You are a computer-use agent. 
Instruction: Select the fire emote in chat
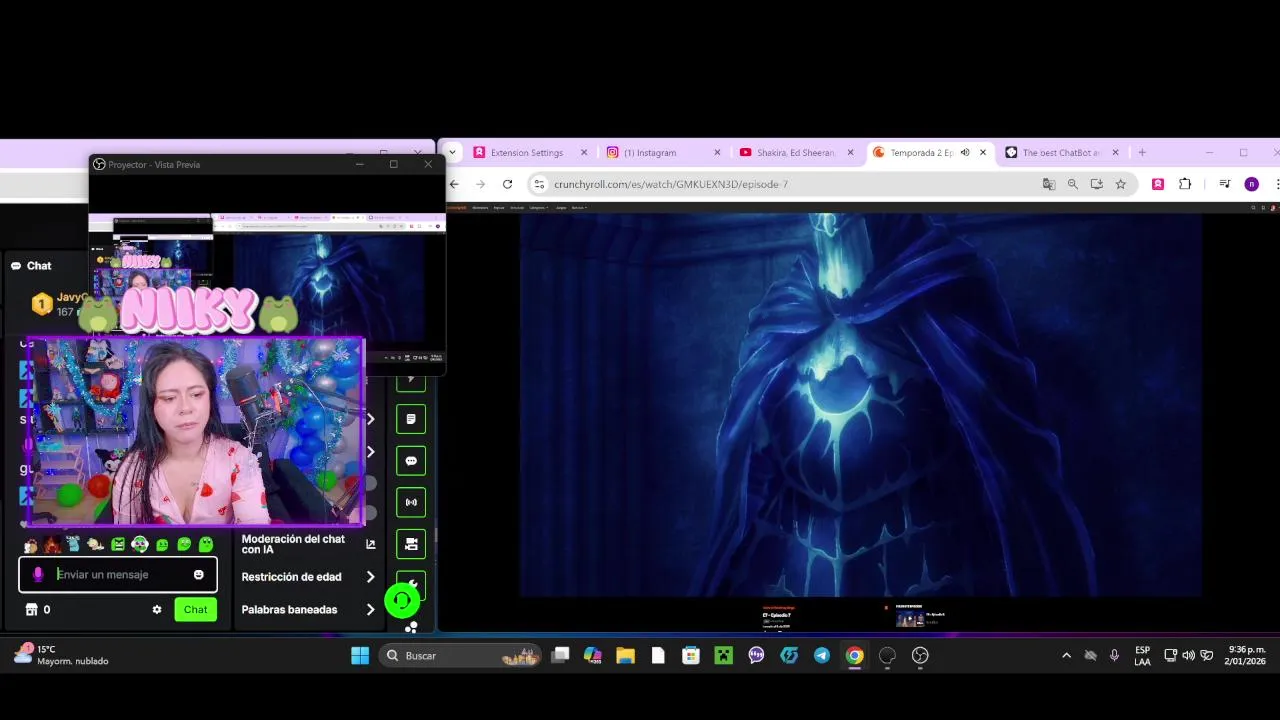point(52,545)
